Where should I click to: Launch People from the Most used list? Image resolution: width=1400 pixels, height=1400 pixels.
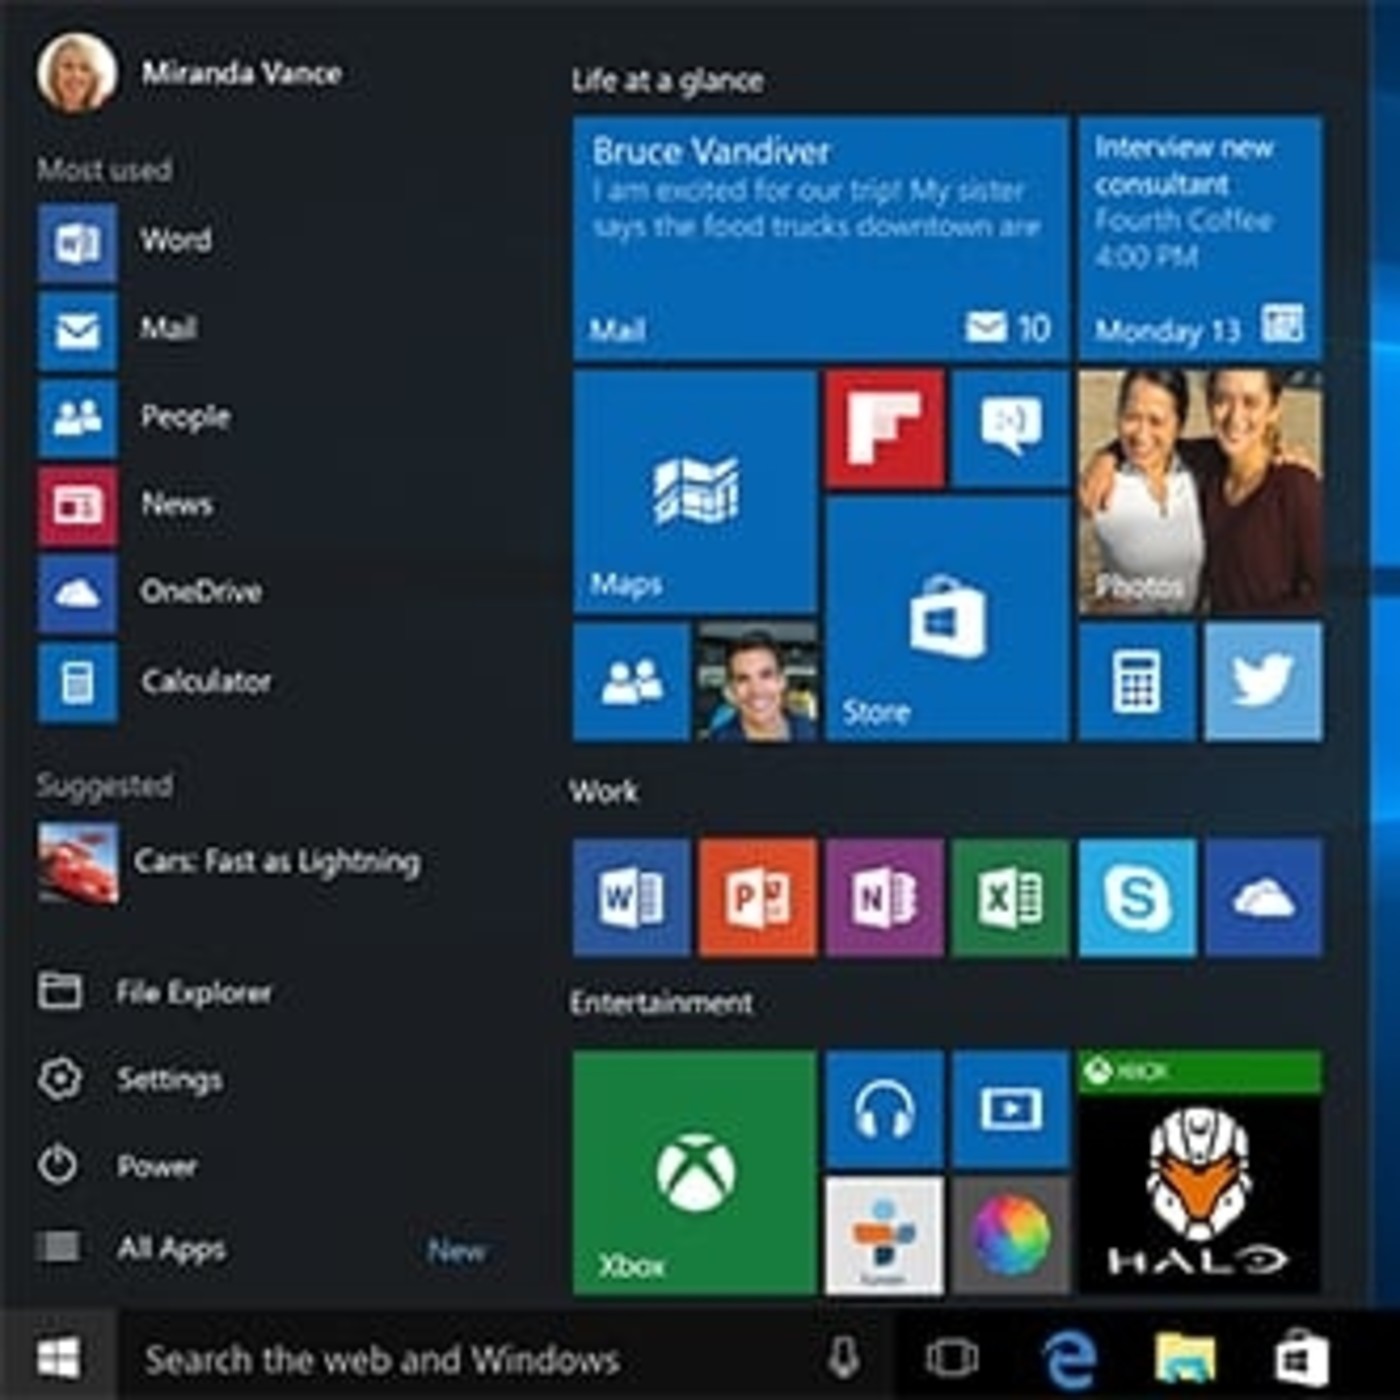point(134,418)
